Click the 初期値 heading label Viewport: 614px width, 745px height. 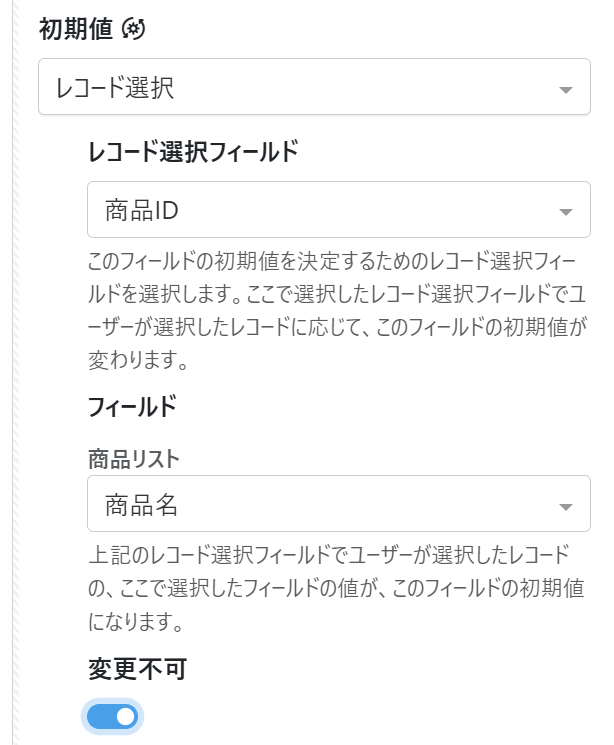[x=76, y=30]
